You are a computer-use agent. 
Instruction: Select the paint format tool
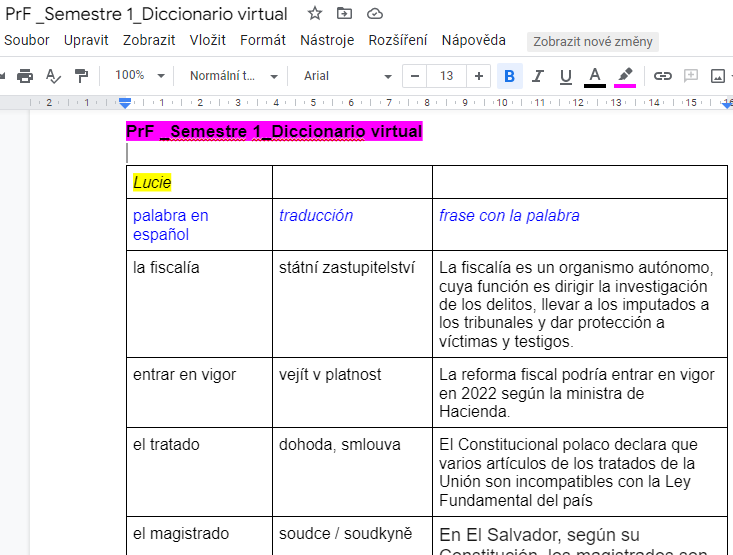(x=81, y=76)
